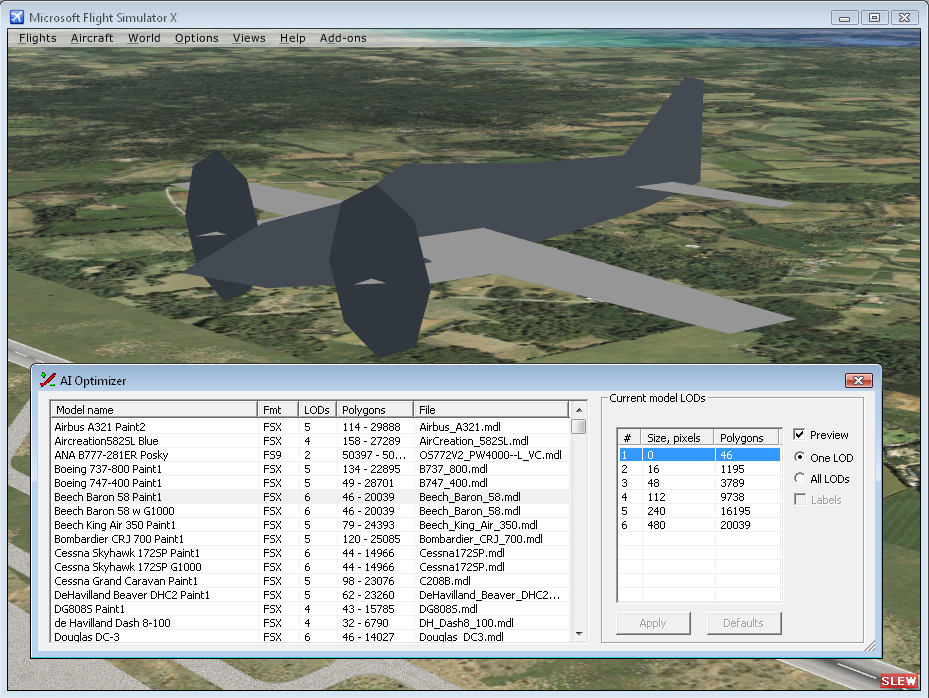Click the red SLEW mode indicator
Viewport: 929px width, 698px height.
[x=899, y=681]
